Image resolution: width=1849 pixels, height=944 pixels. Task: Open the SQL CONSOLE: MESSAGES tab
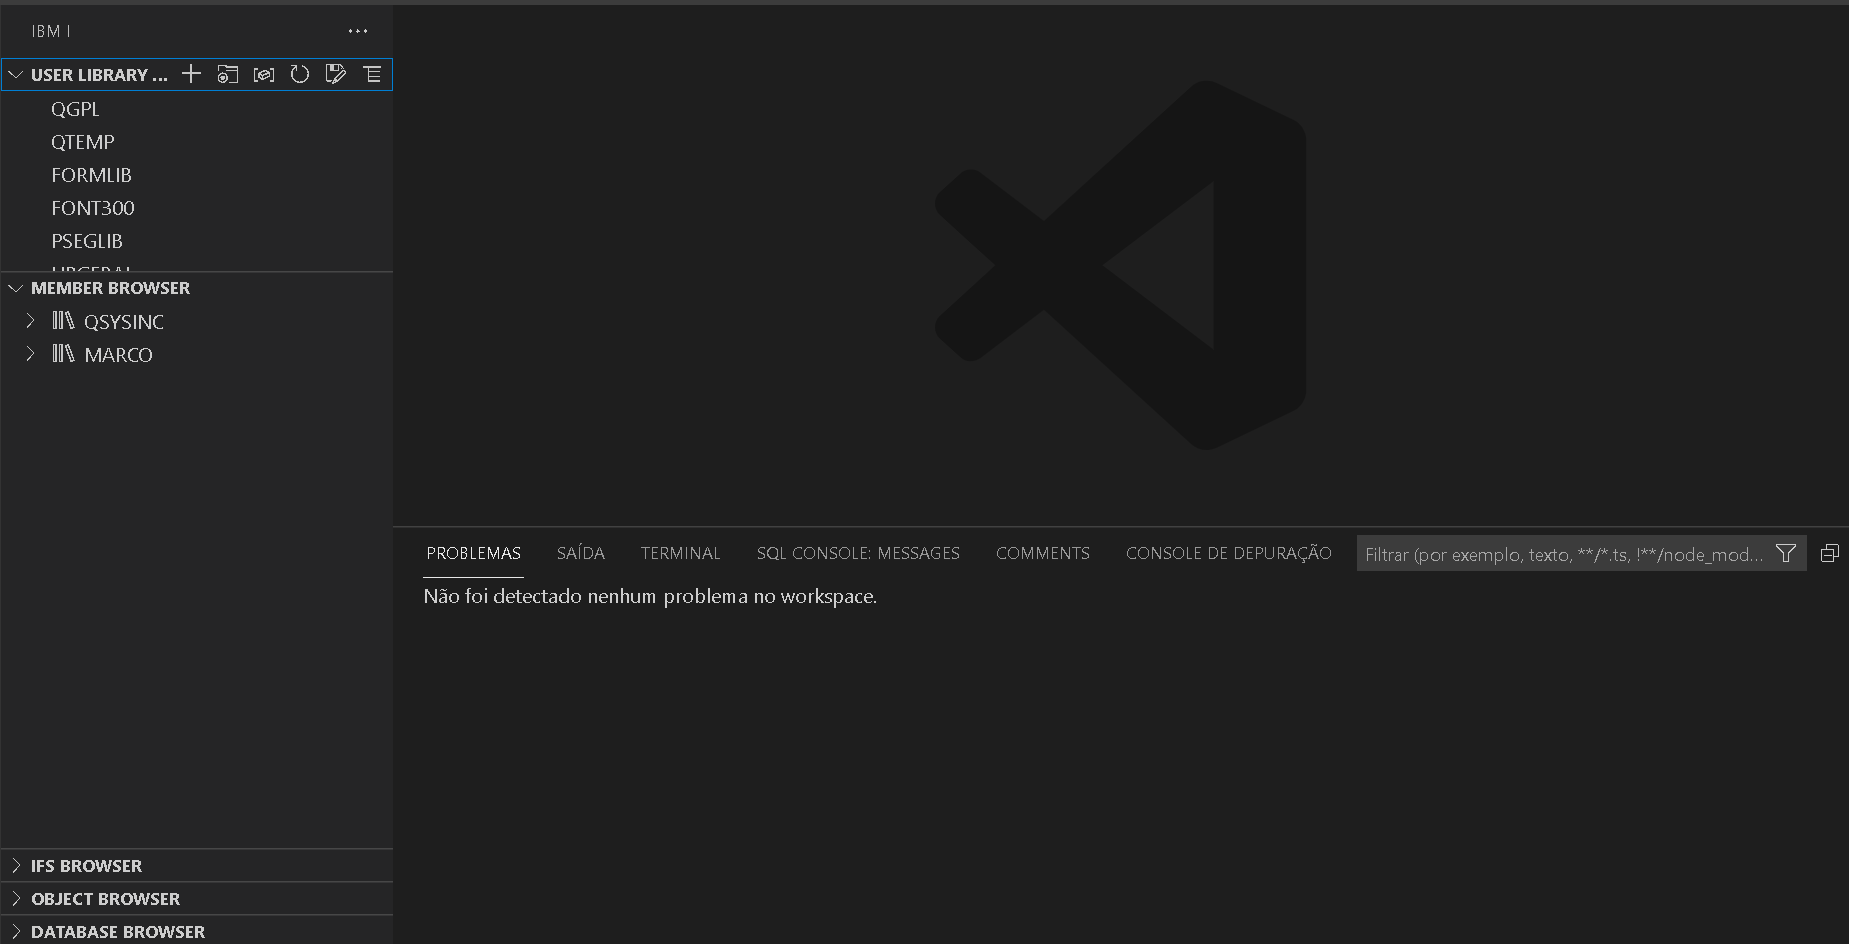click(858, 553)
